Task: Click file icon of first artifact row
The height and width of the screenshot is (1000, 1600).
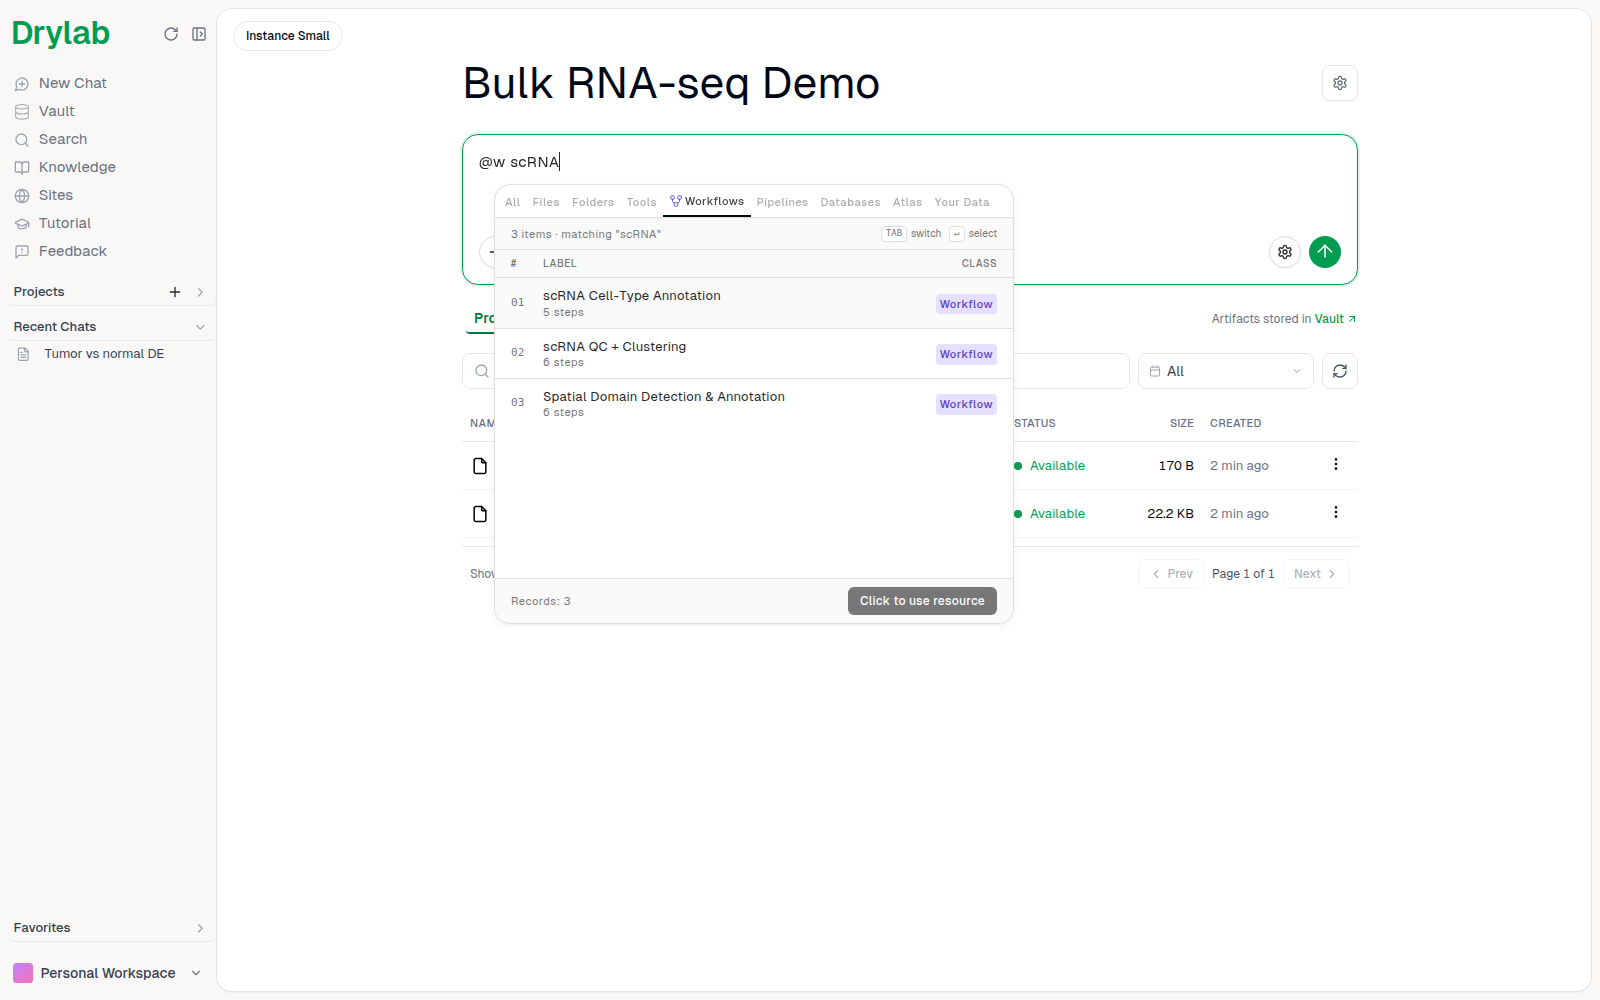Action: pyautogui.click(x=480, y=466)
